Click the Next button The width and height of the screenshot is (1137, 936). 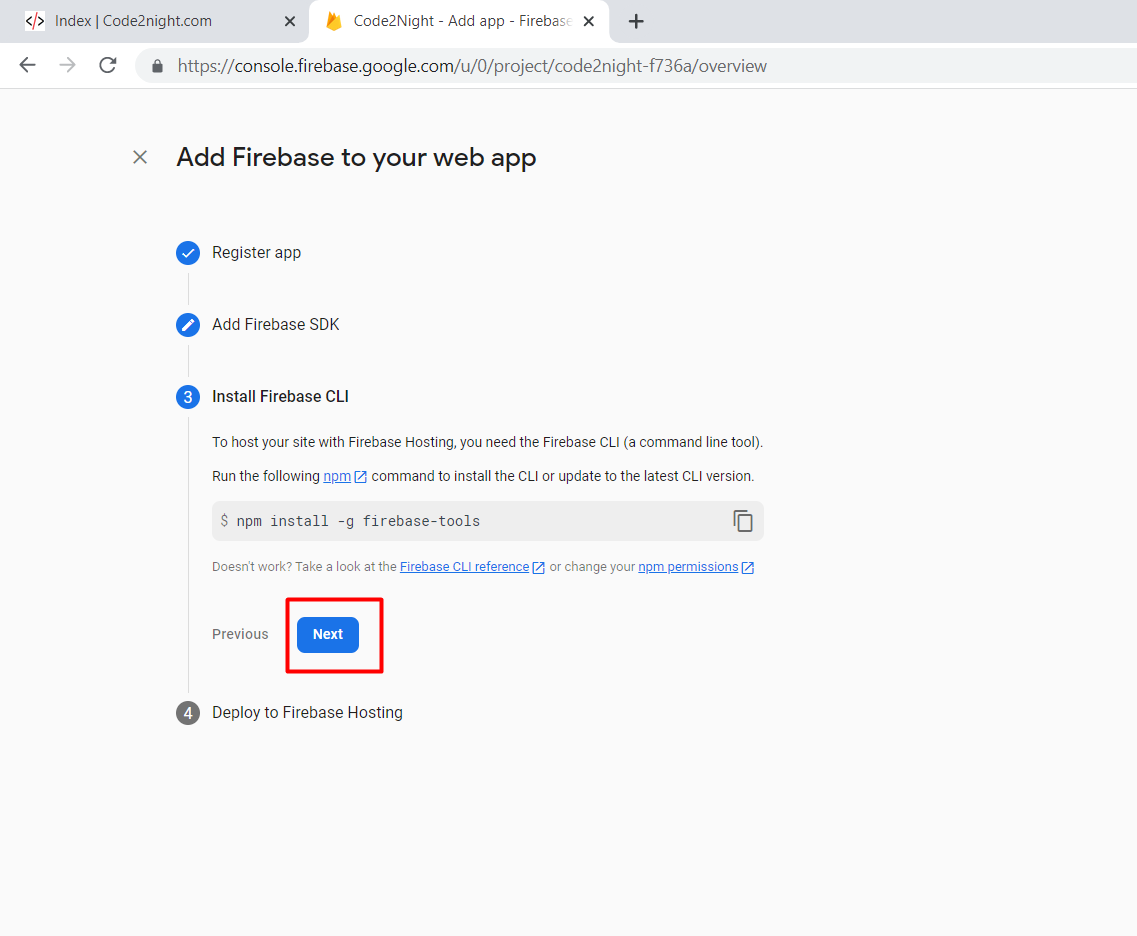328,634
